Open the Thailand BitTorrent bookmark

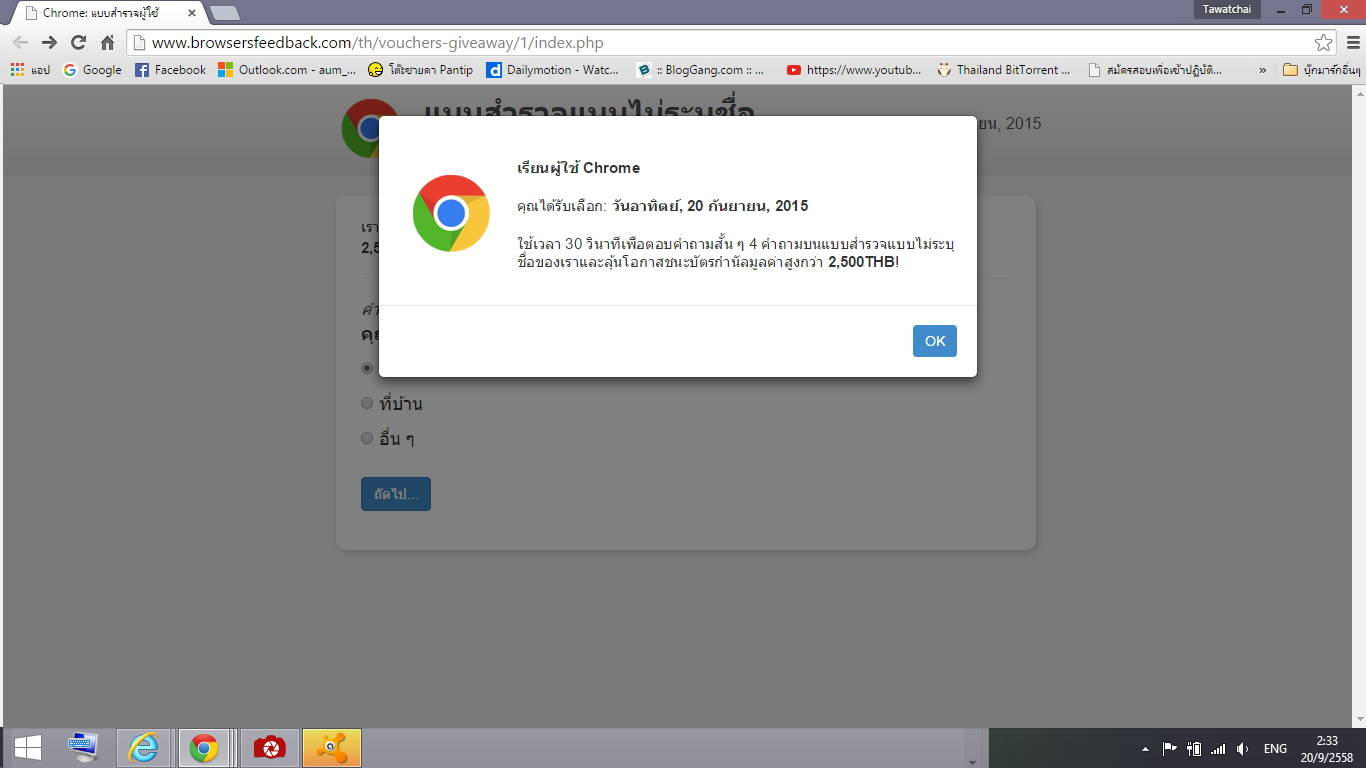1004,70
